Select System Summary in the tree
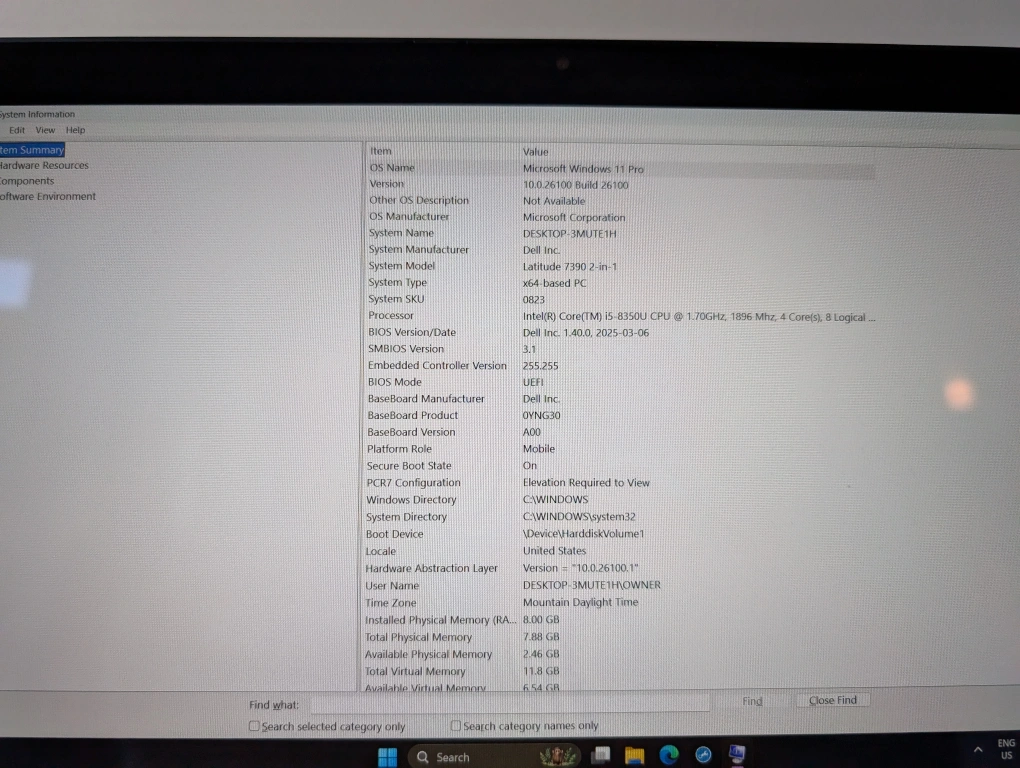Viewport: 1020px width, 768px height. [x=32, y=150]
